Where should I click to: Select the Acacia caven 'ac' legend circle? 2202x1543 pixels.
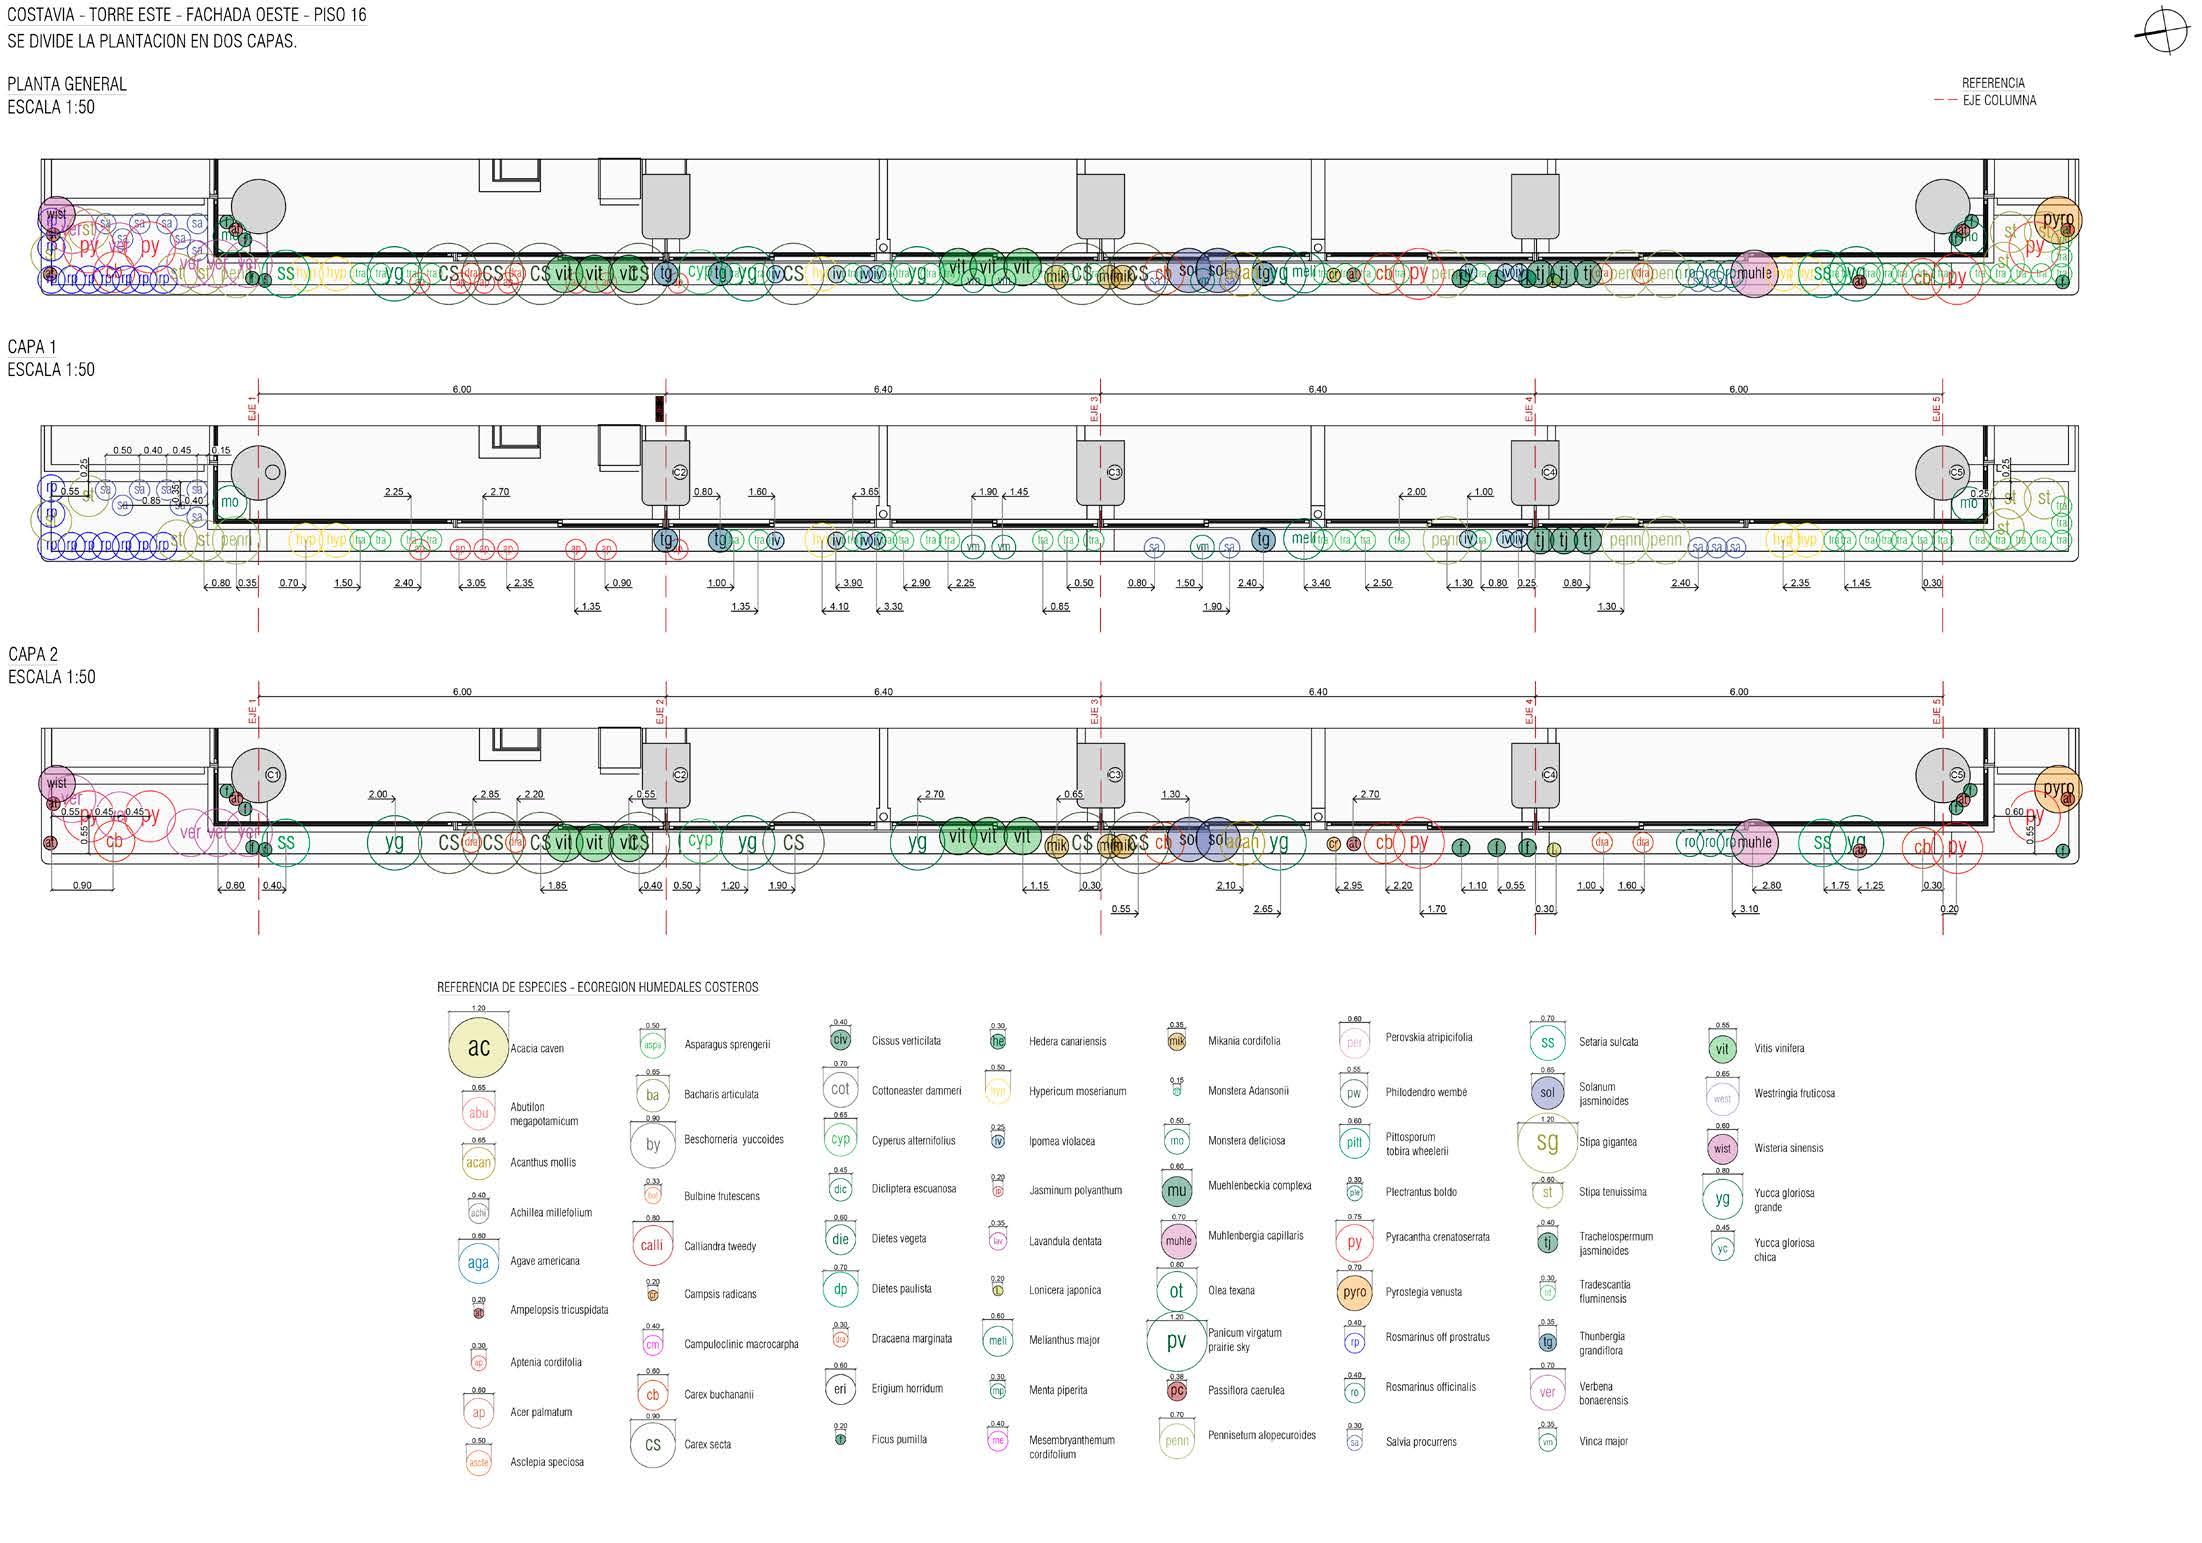coord(479,1047)
